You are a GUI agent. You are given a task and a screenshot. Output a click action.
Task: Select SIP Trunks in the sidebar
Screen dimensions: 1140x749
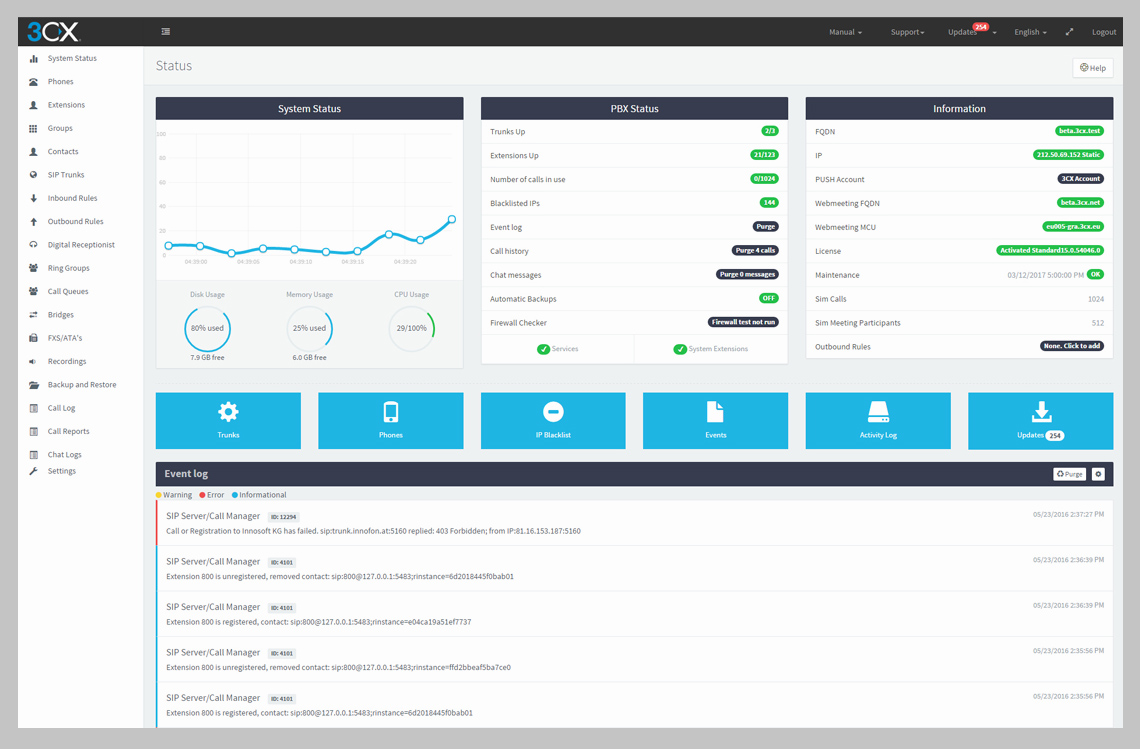[66, 175]
